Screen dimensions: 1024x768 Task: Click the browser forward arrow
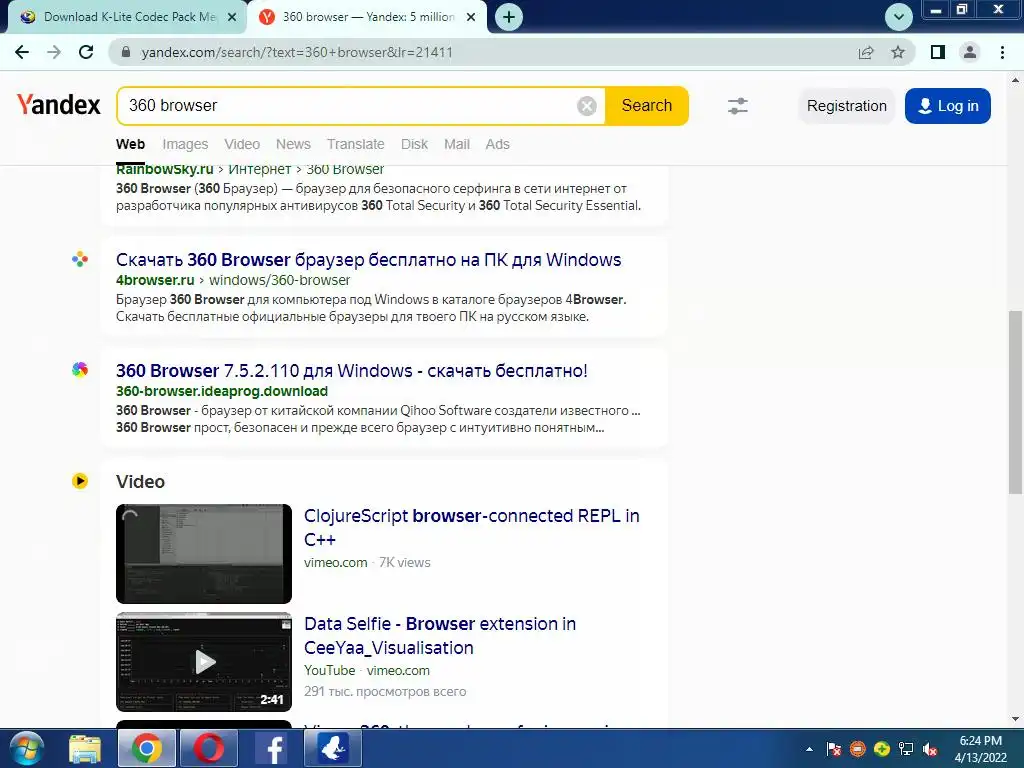[x=54, y=52]
